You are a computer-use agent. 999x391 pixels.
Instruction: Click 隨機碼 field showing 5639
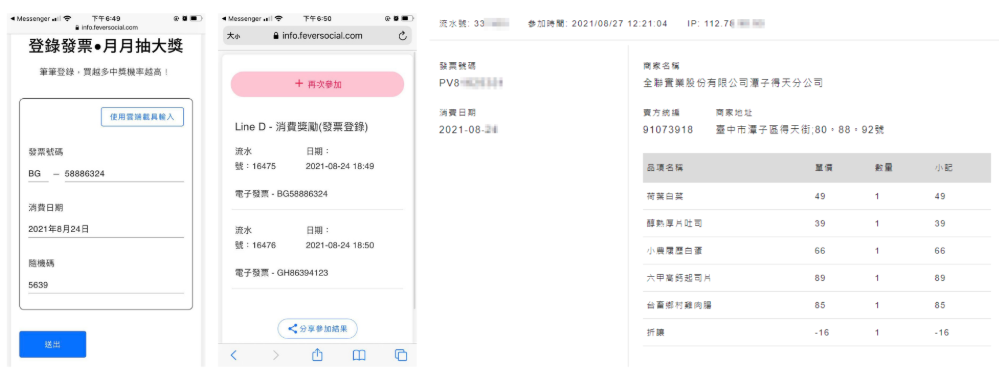(106, 285)
